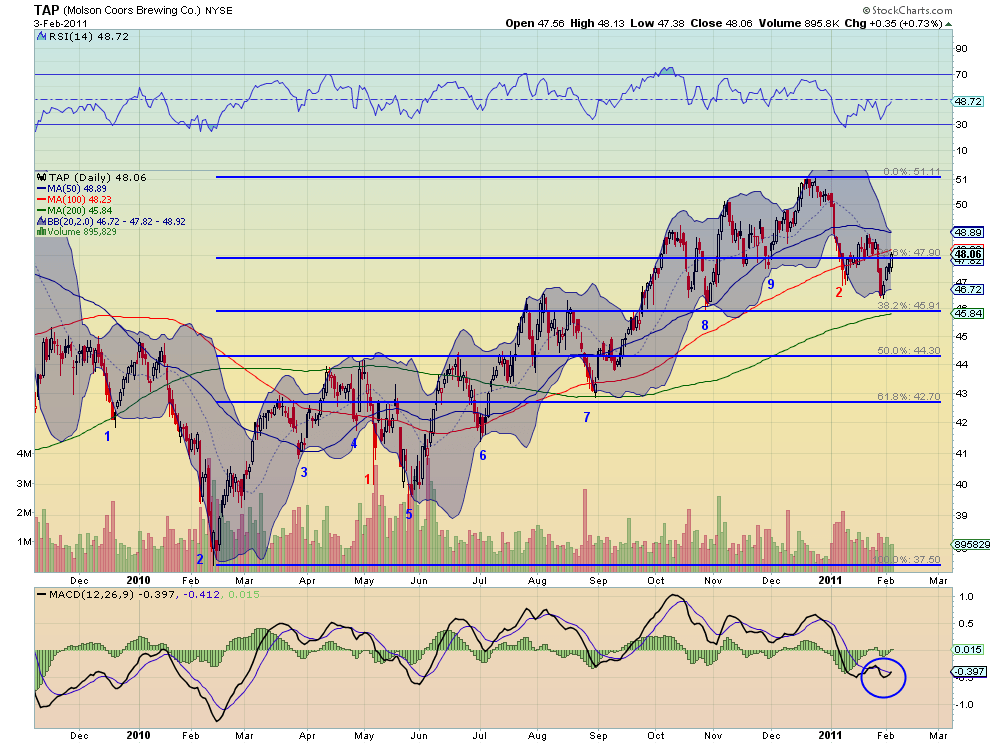This screenshot has width=990, height=744.
Task: Click the 38.2%: 45.91 Fibonacci label
Action: click(909, 305)
